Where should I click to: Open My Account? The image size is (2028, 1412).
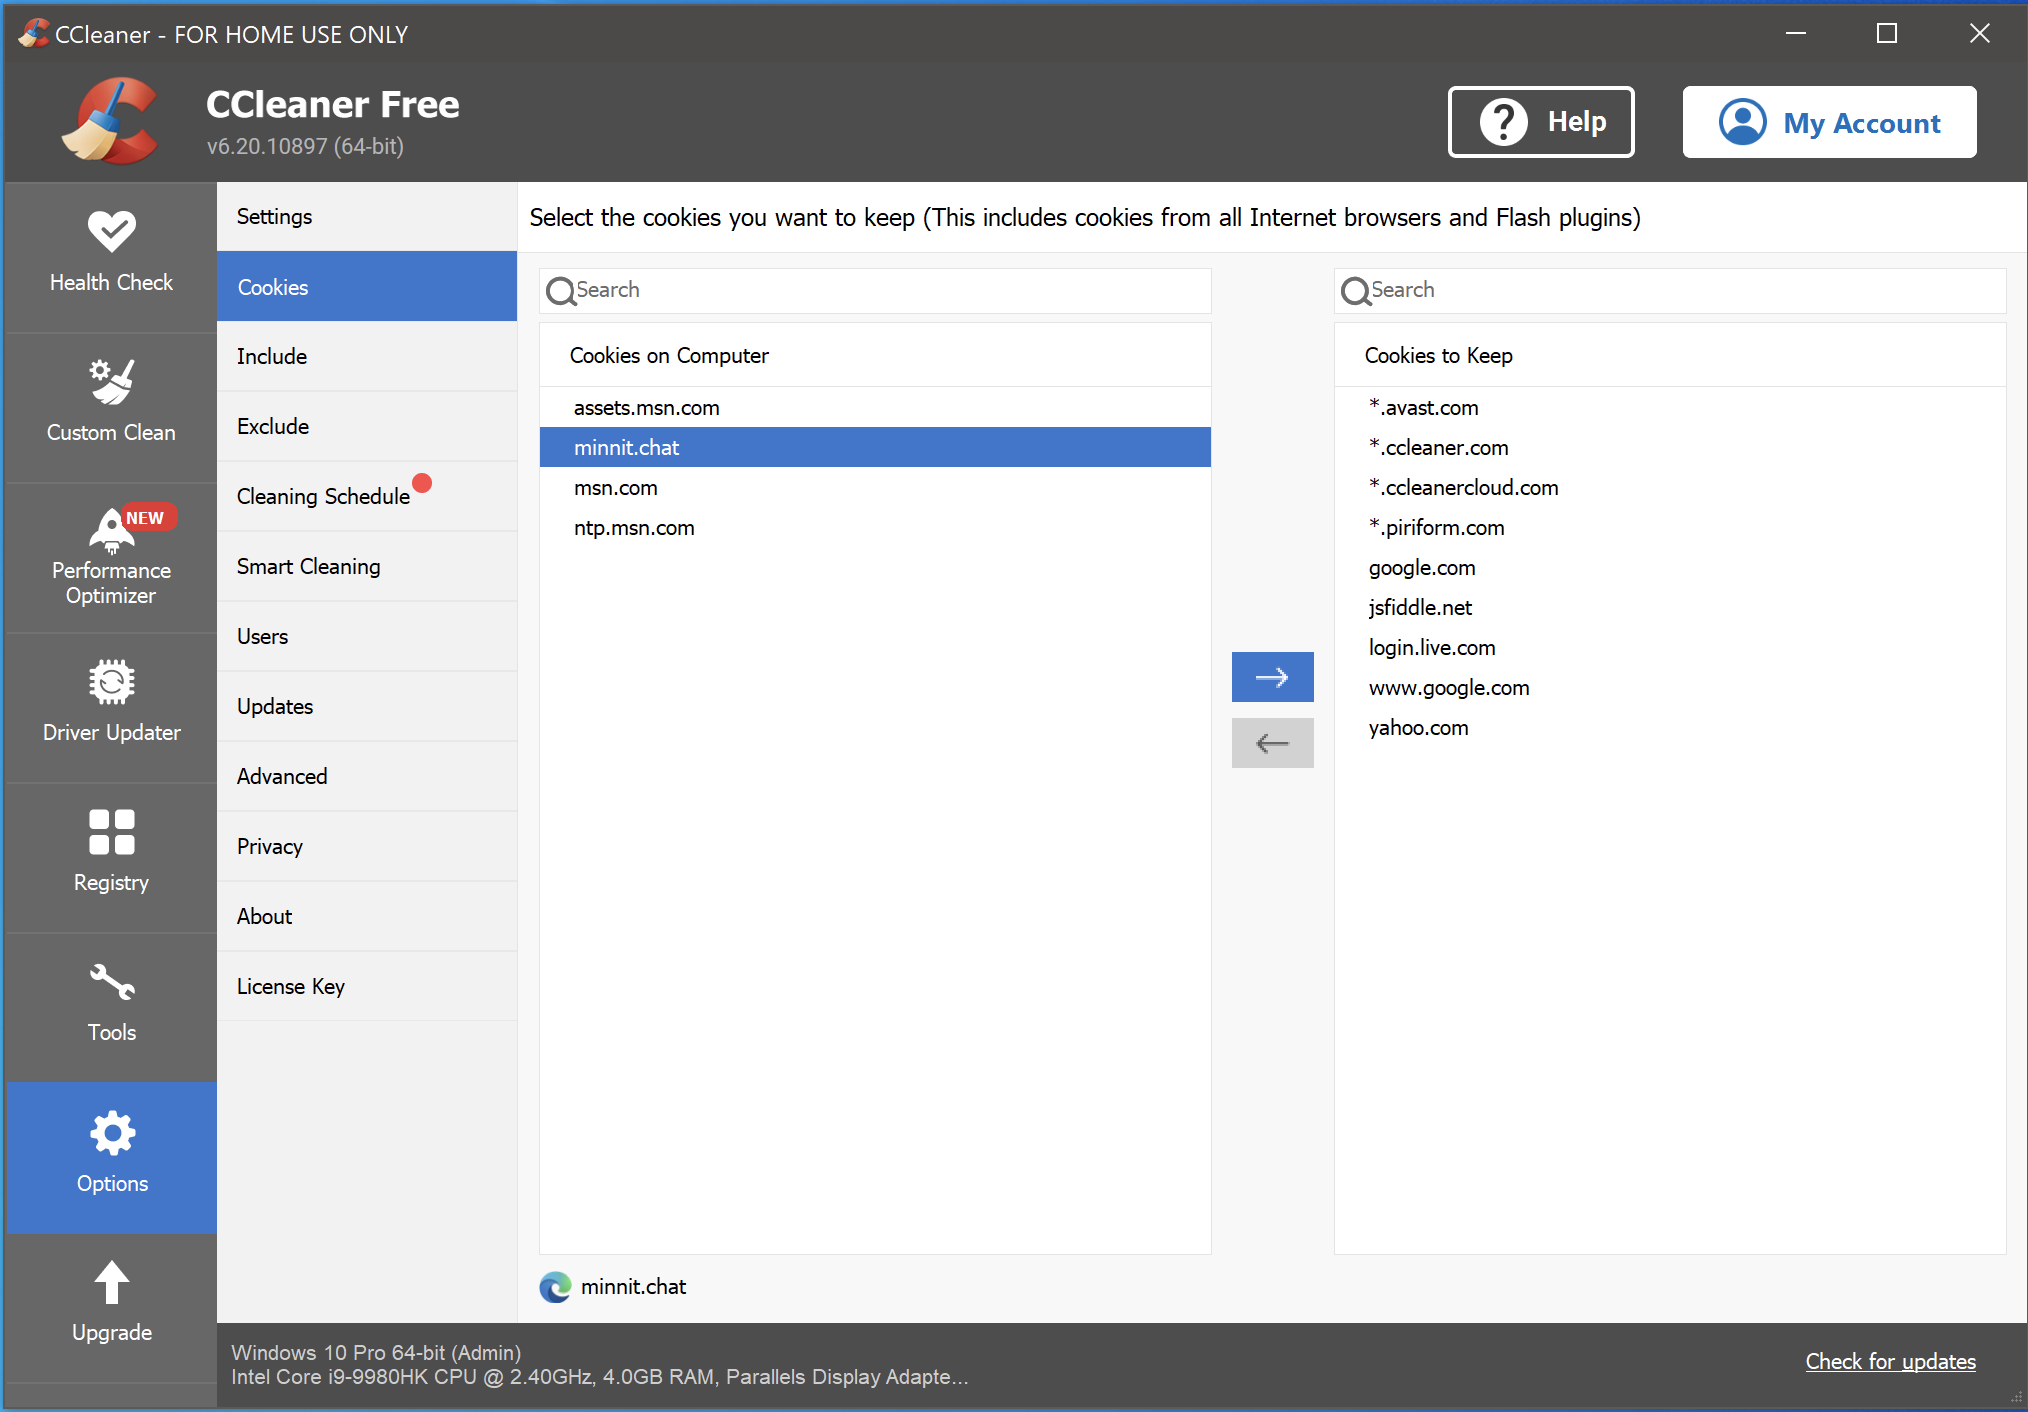[1829, 122]
